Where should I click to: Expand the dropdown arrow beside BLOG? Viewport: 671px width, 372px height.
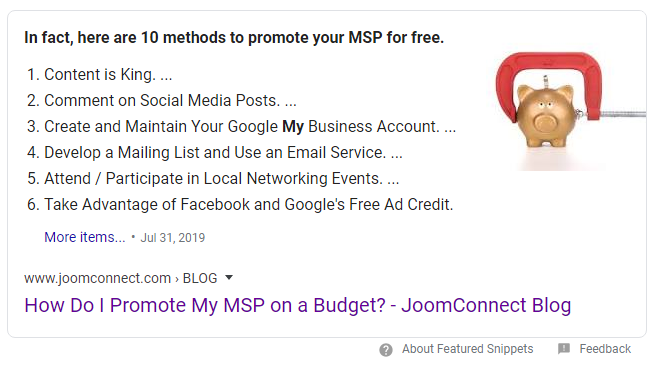[229, 278]
